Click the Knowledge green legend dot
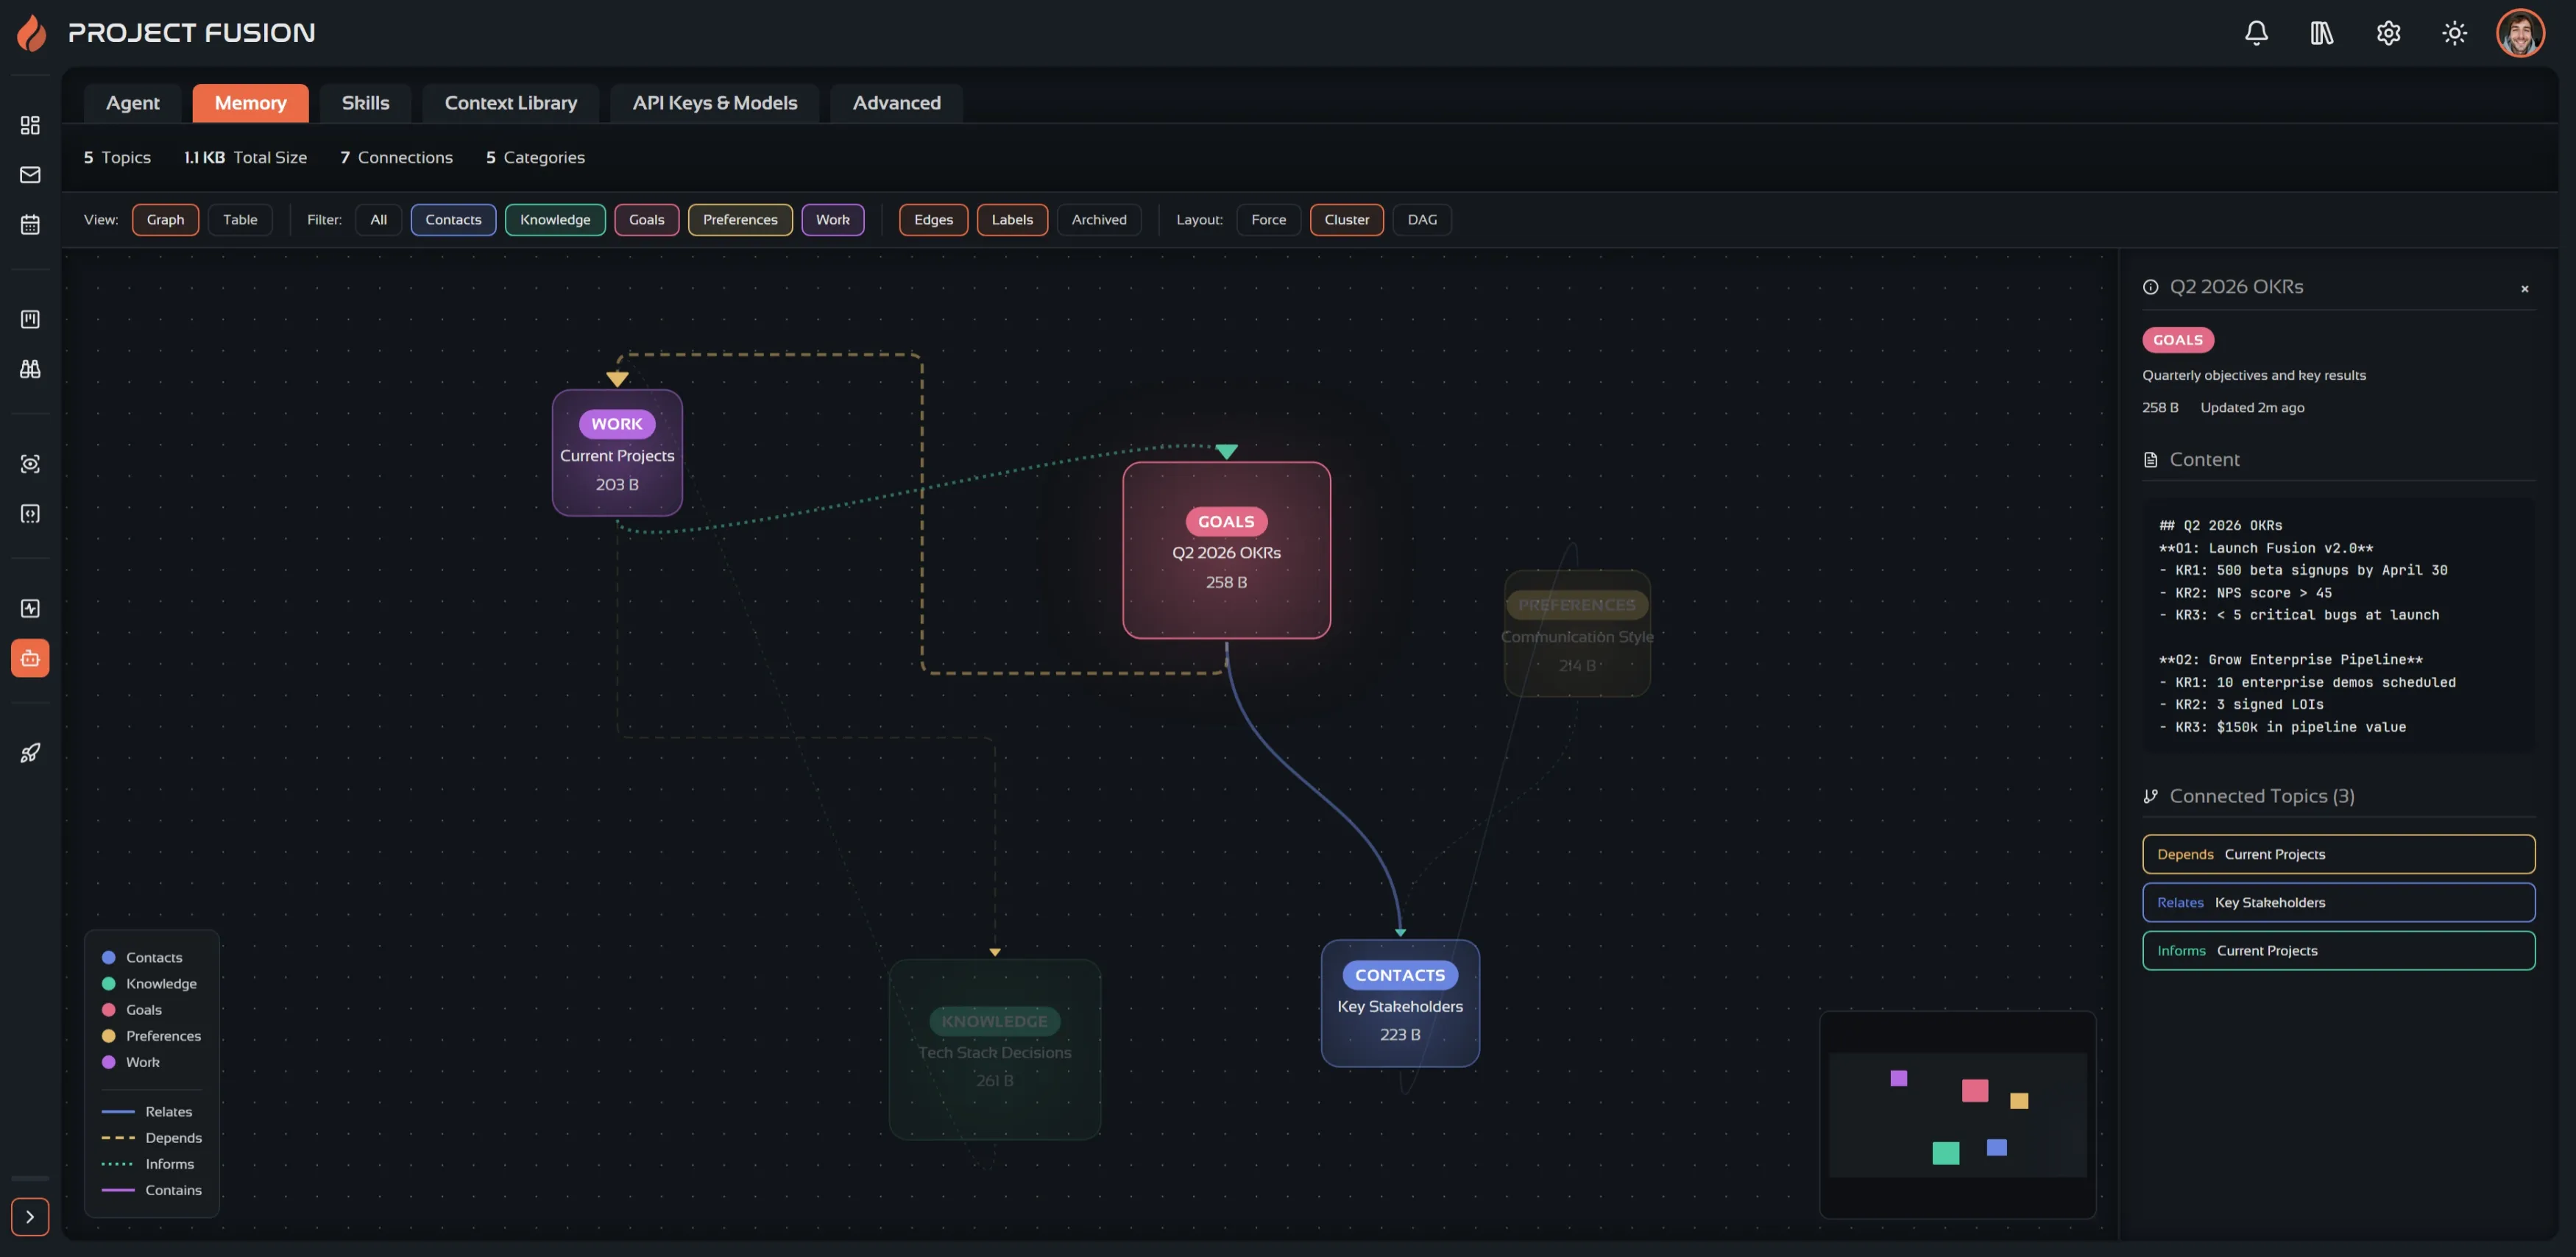The image size is (2576, 1257). click(108, 983)
